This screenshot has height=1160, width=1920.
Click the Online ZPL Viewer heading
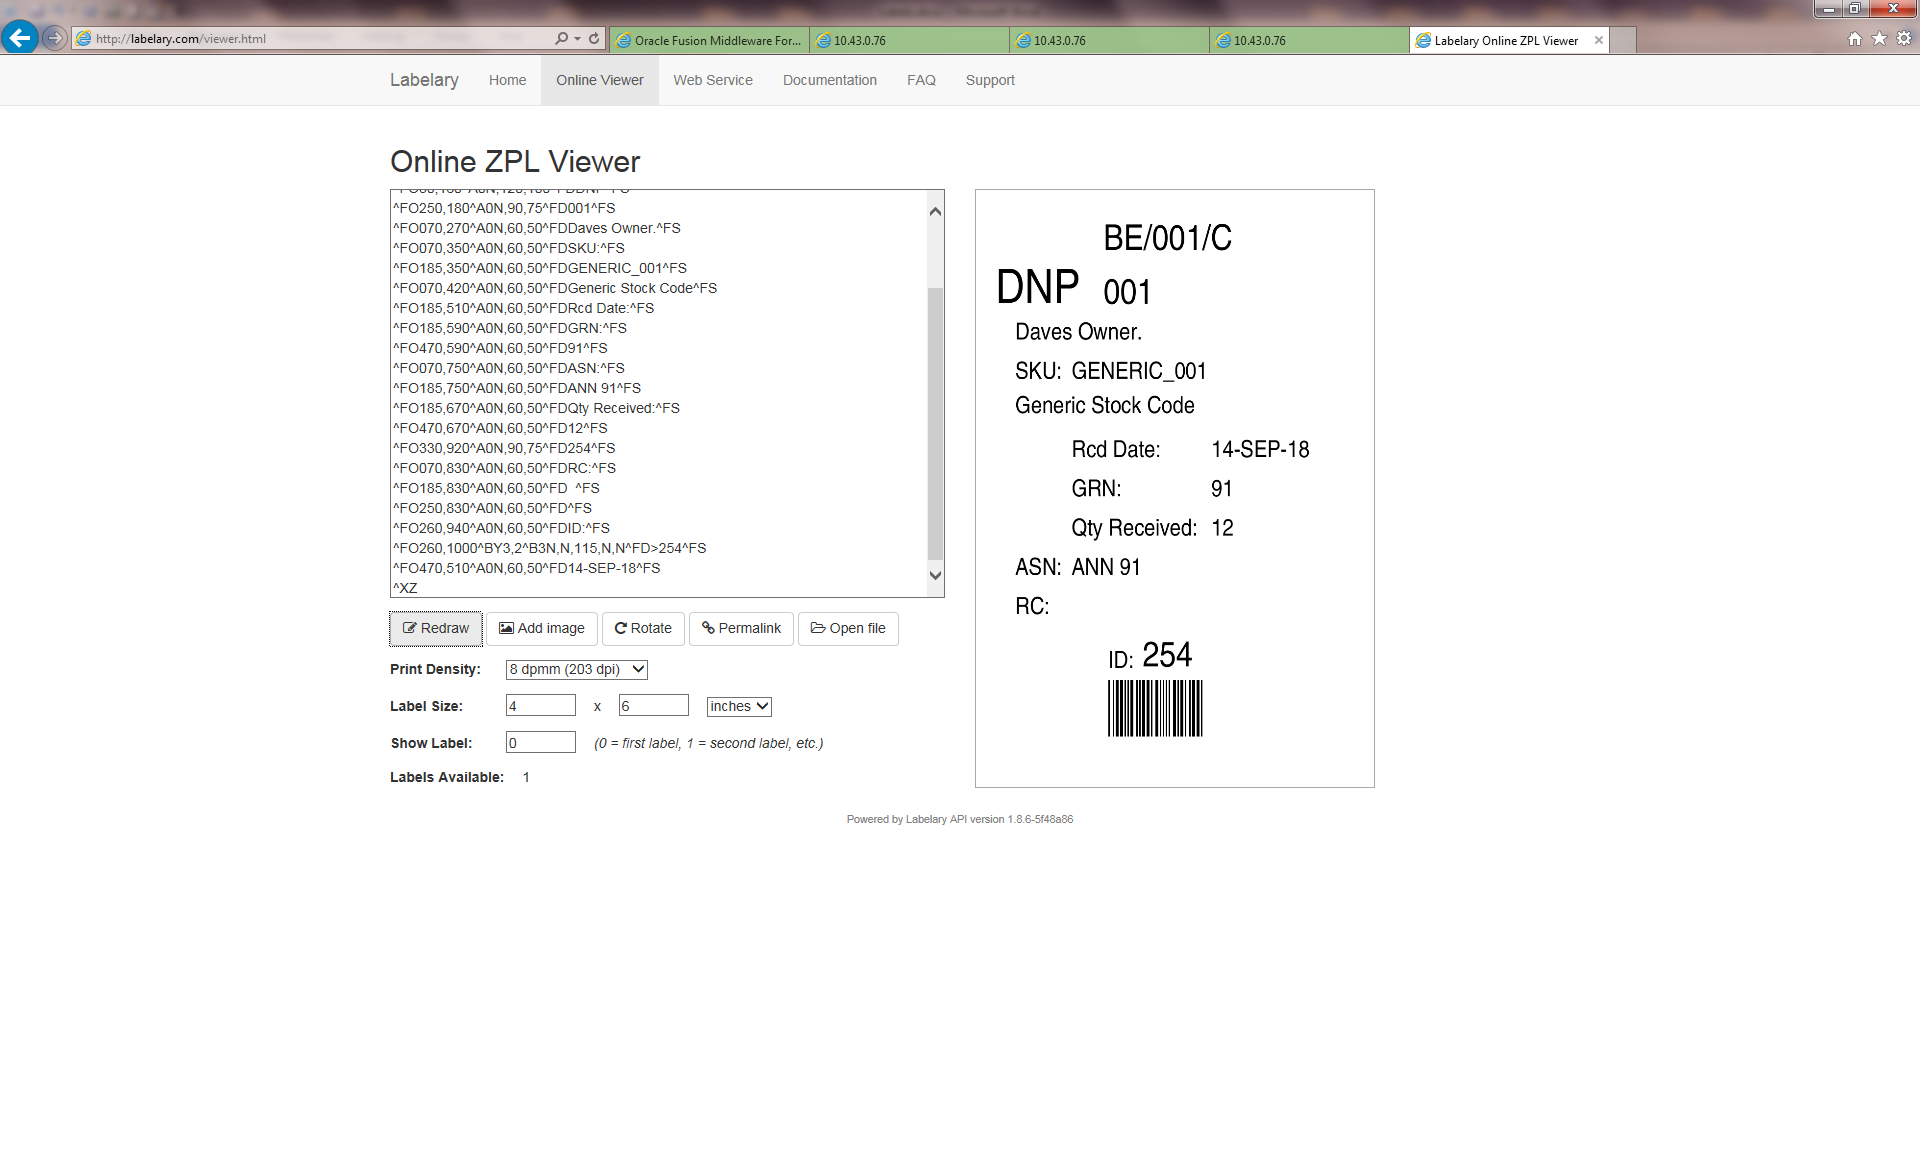click(x=515, y=161)
